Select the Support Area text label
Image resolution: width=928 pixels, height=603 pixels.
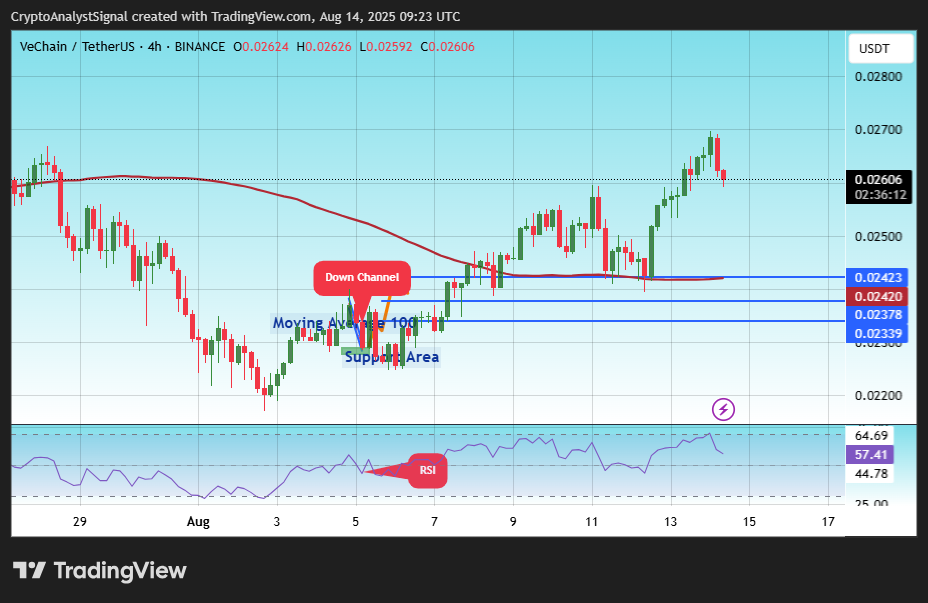tap(392, 357)
